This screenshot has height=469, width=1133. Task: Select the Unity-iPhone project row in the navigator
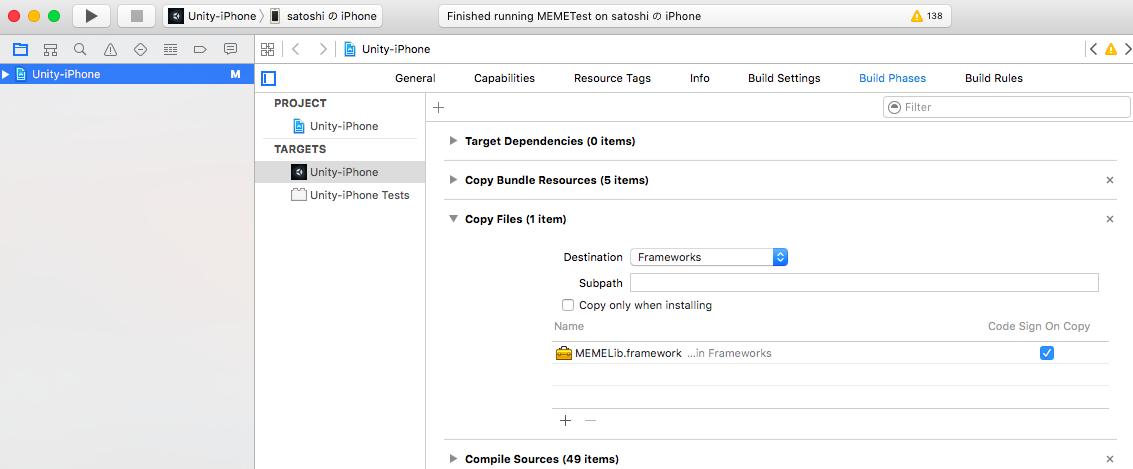[x=127, y=74]
